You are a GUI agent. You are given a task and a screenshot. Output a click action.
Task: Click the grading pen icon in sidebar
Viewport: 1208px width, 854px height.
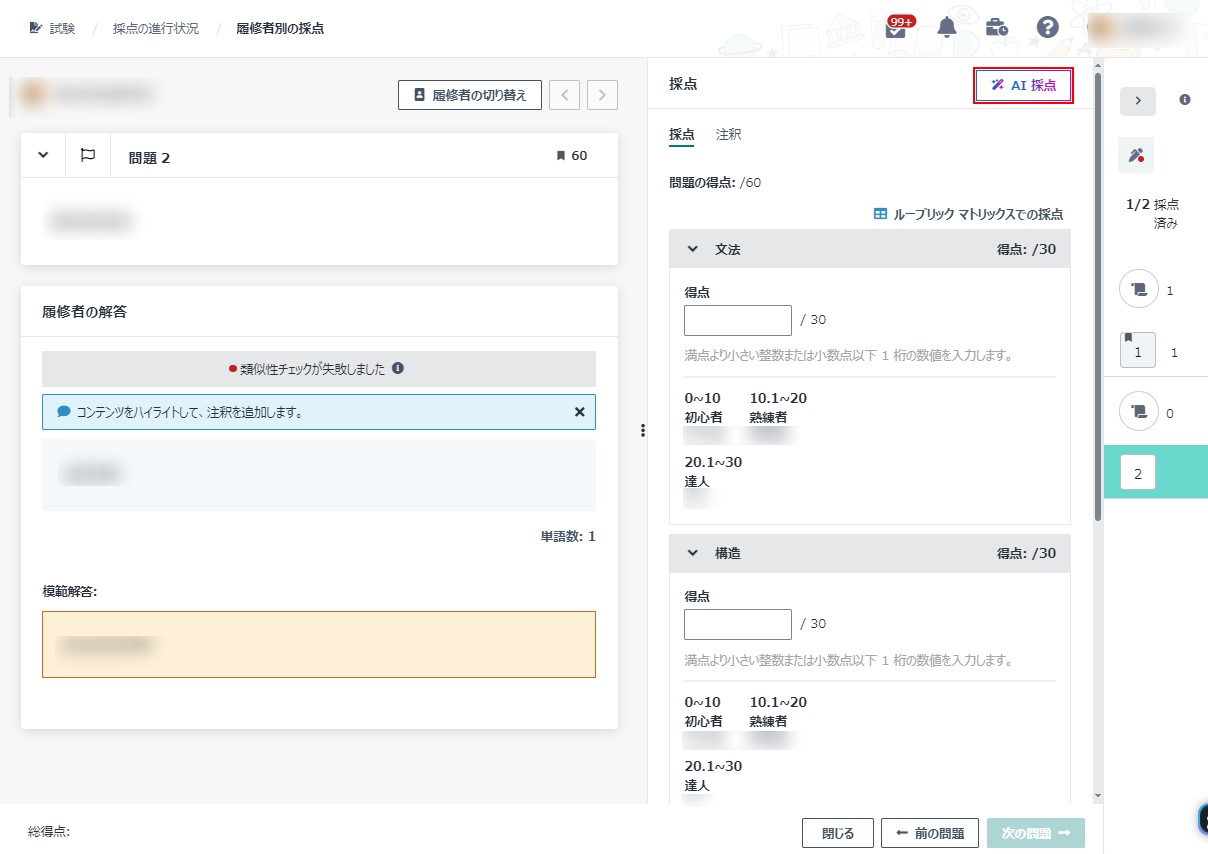coord(1136,155)
